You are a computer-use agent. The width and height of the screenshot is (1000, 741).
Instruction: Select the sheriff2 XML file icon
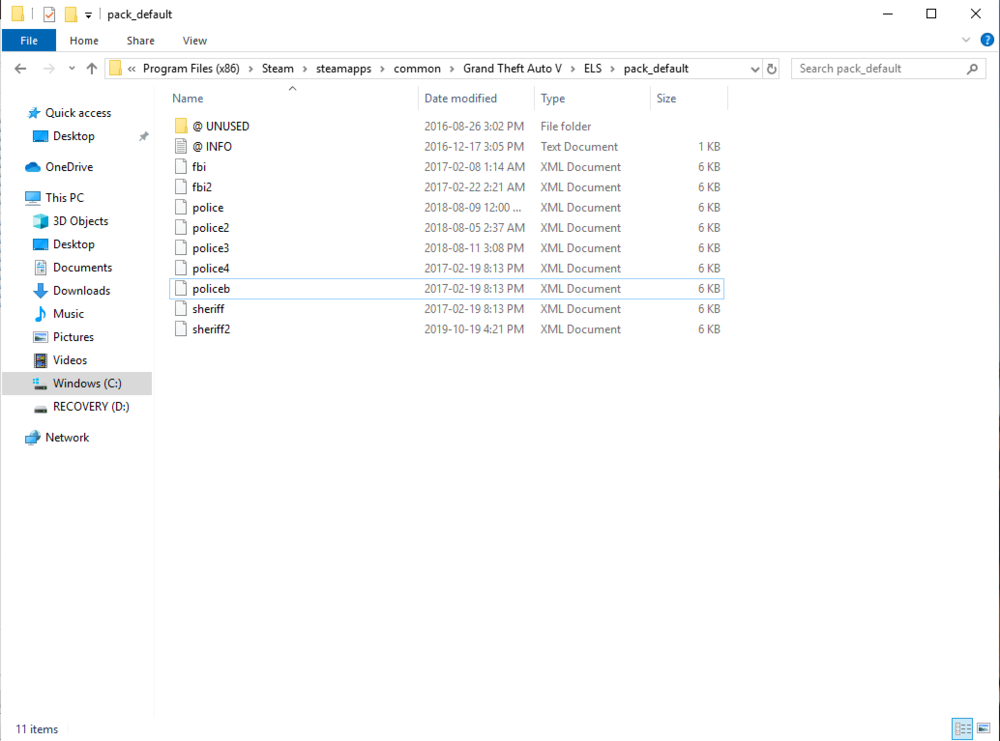(x=181, y=329)
